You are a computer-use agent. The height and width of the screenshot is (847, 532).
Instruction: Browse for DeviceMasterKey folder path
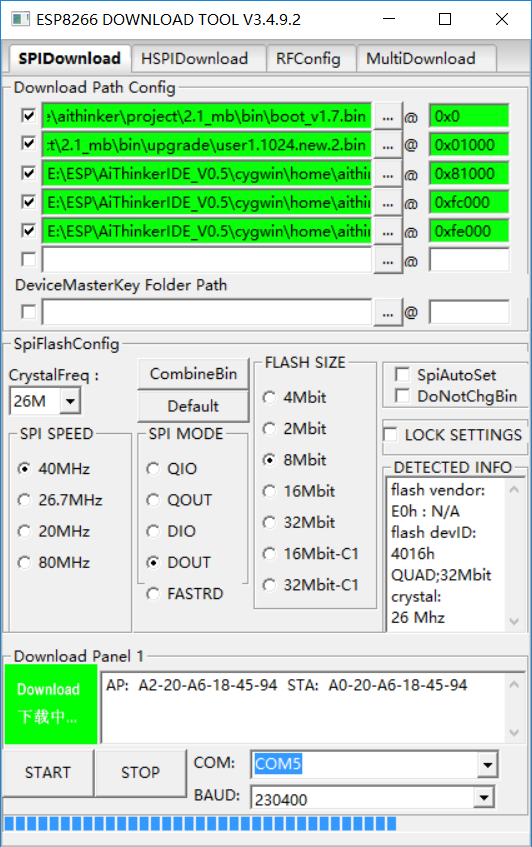click(388, 313)
